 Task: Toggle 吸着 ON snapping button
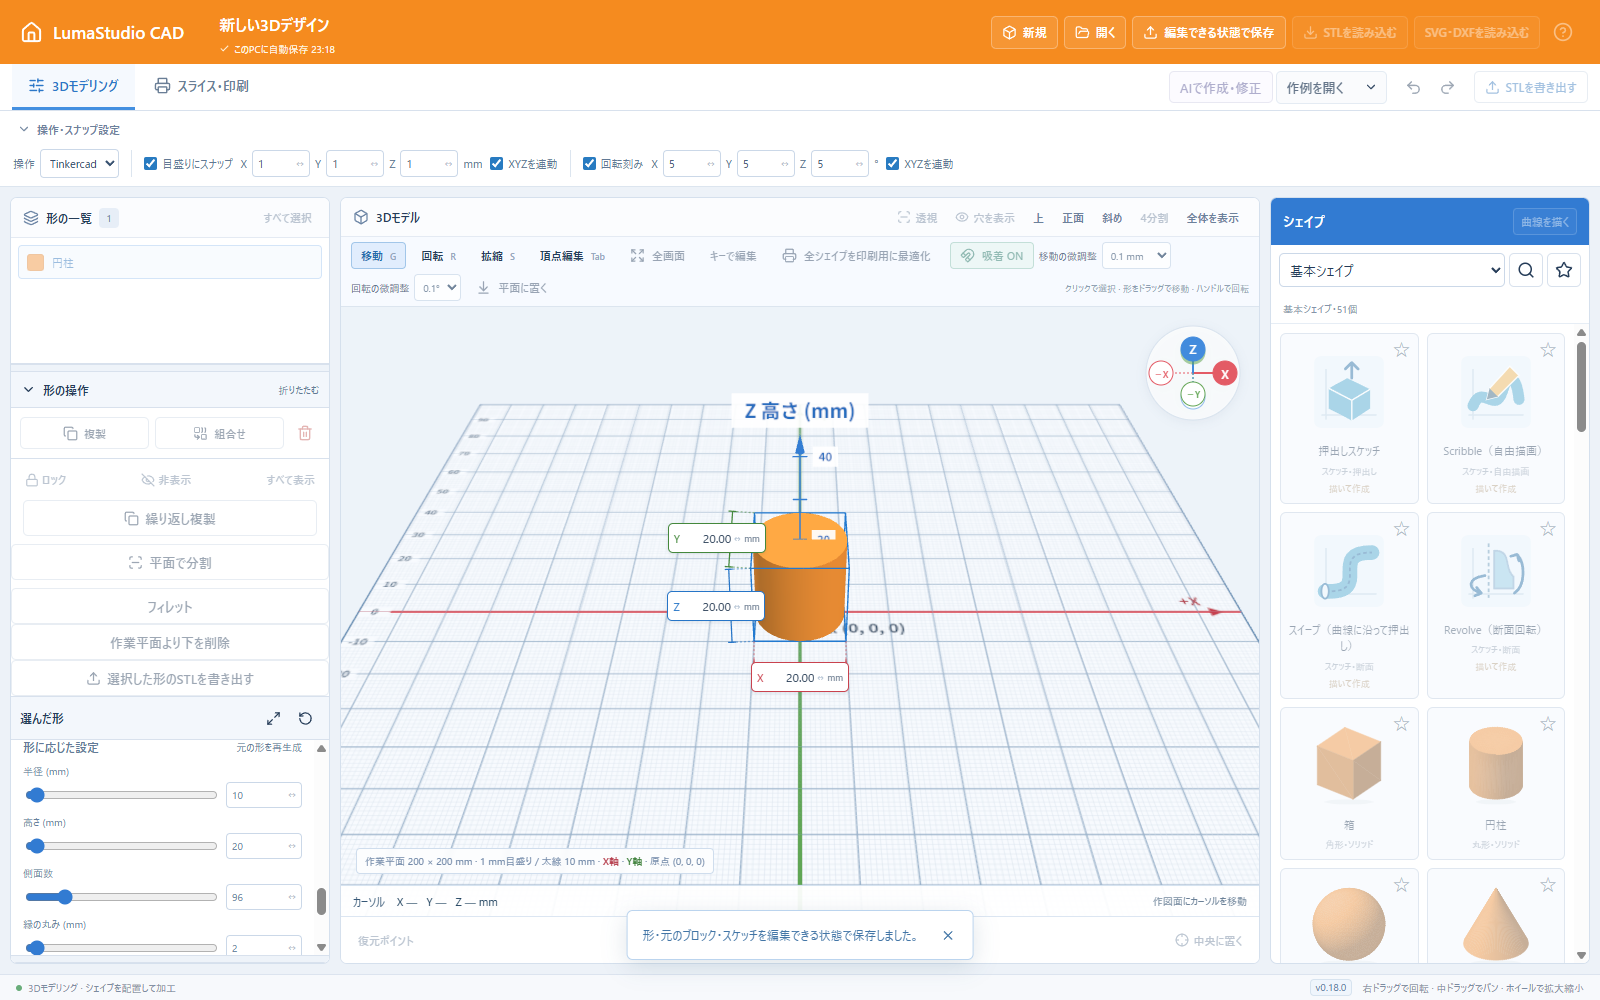pyautogui.click(x=992, y=256)
